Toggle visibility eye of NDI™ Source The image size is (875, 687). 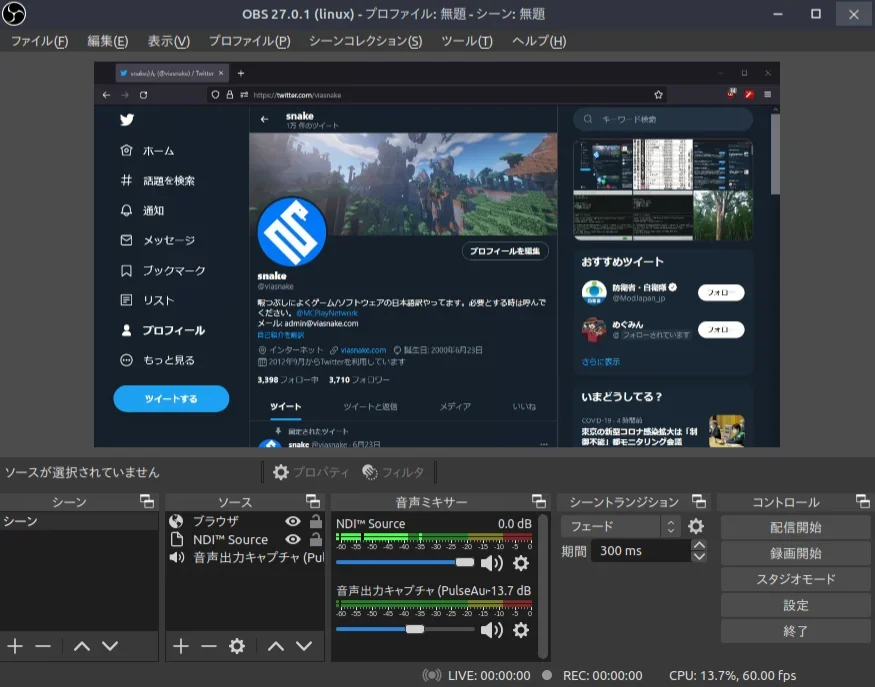click(293, 540)
